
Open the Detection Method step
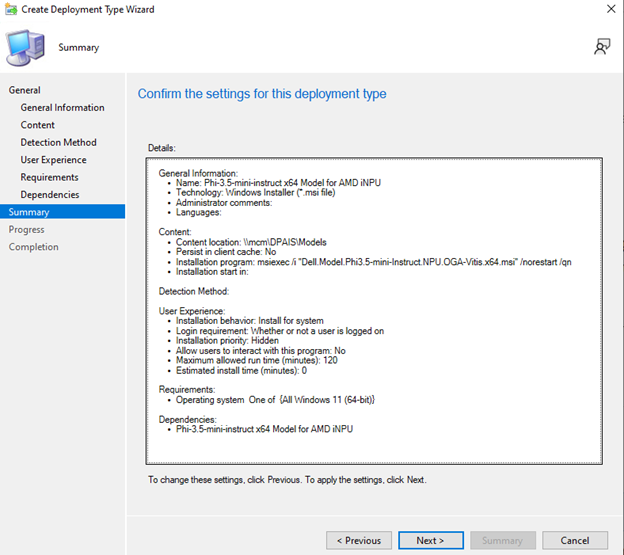click(x=58, y=142)
